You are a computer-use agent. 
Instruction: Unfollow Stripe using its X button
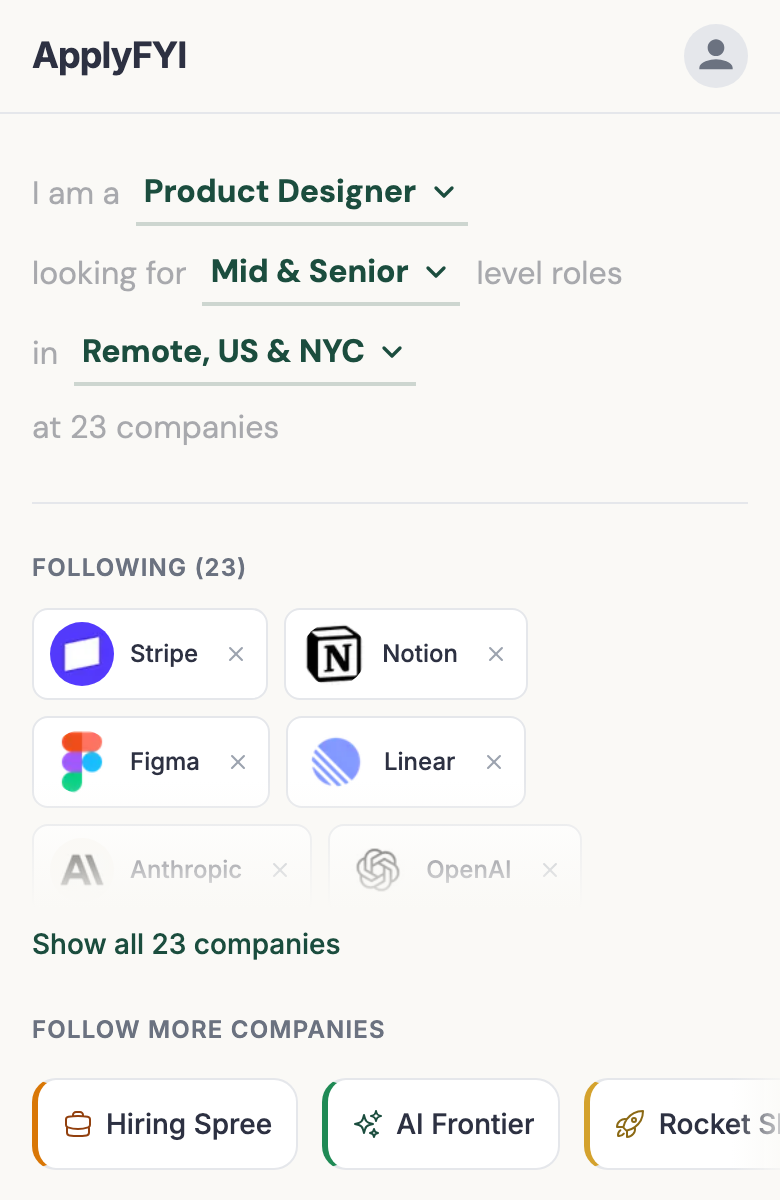click(236, 654)
